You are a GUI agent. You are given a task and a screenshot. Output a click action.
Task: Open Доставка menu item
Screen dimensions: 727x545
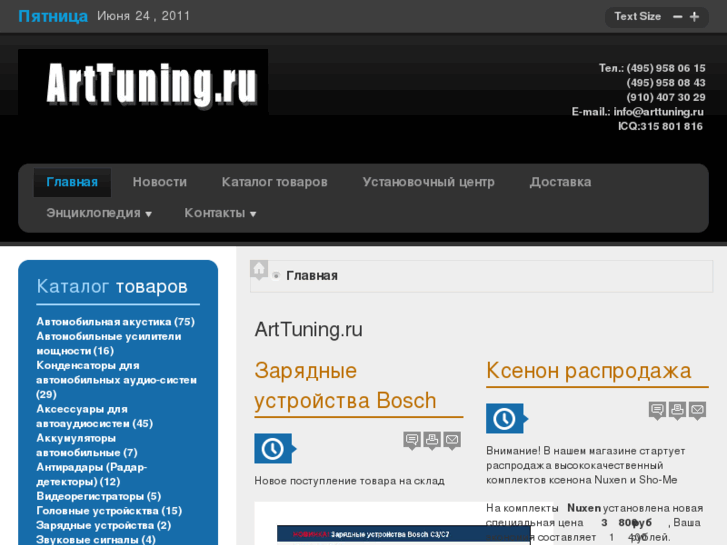click(560, 182)
